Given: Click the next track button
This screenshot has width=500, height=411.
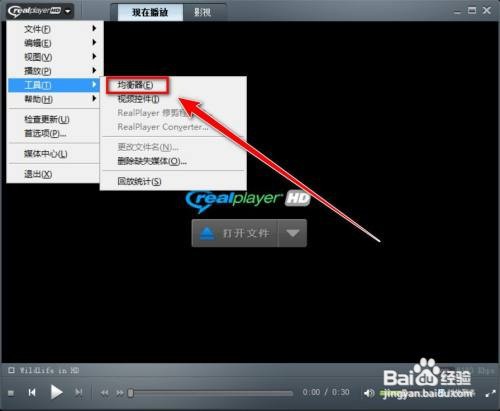Looking at the screenshot, I should tap(79, 393).
